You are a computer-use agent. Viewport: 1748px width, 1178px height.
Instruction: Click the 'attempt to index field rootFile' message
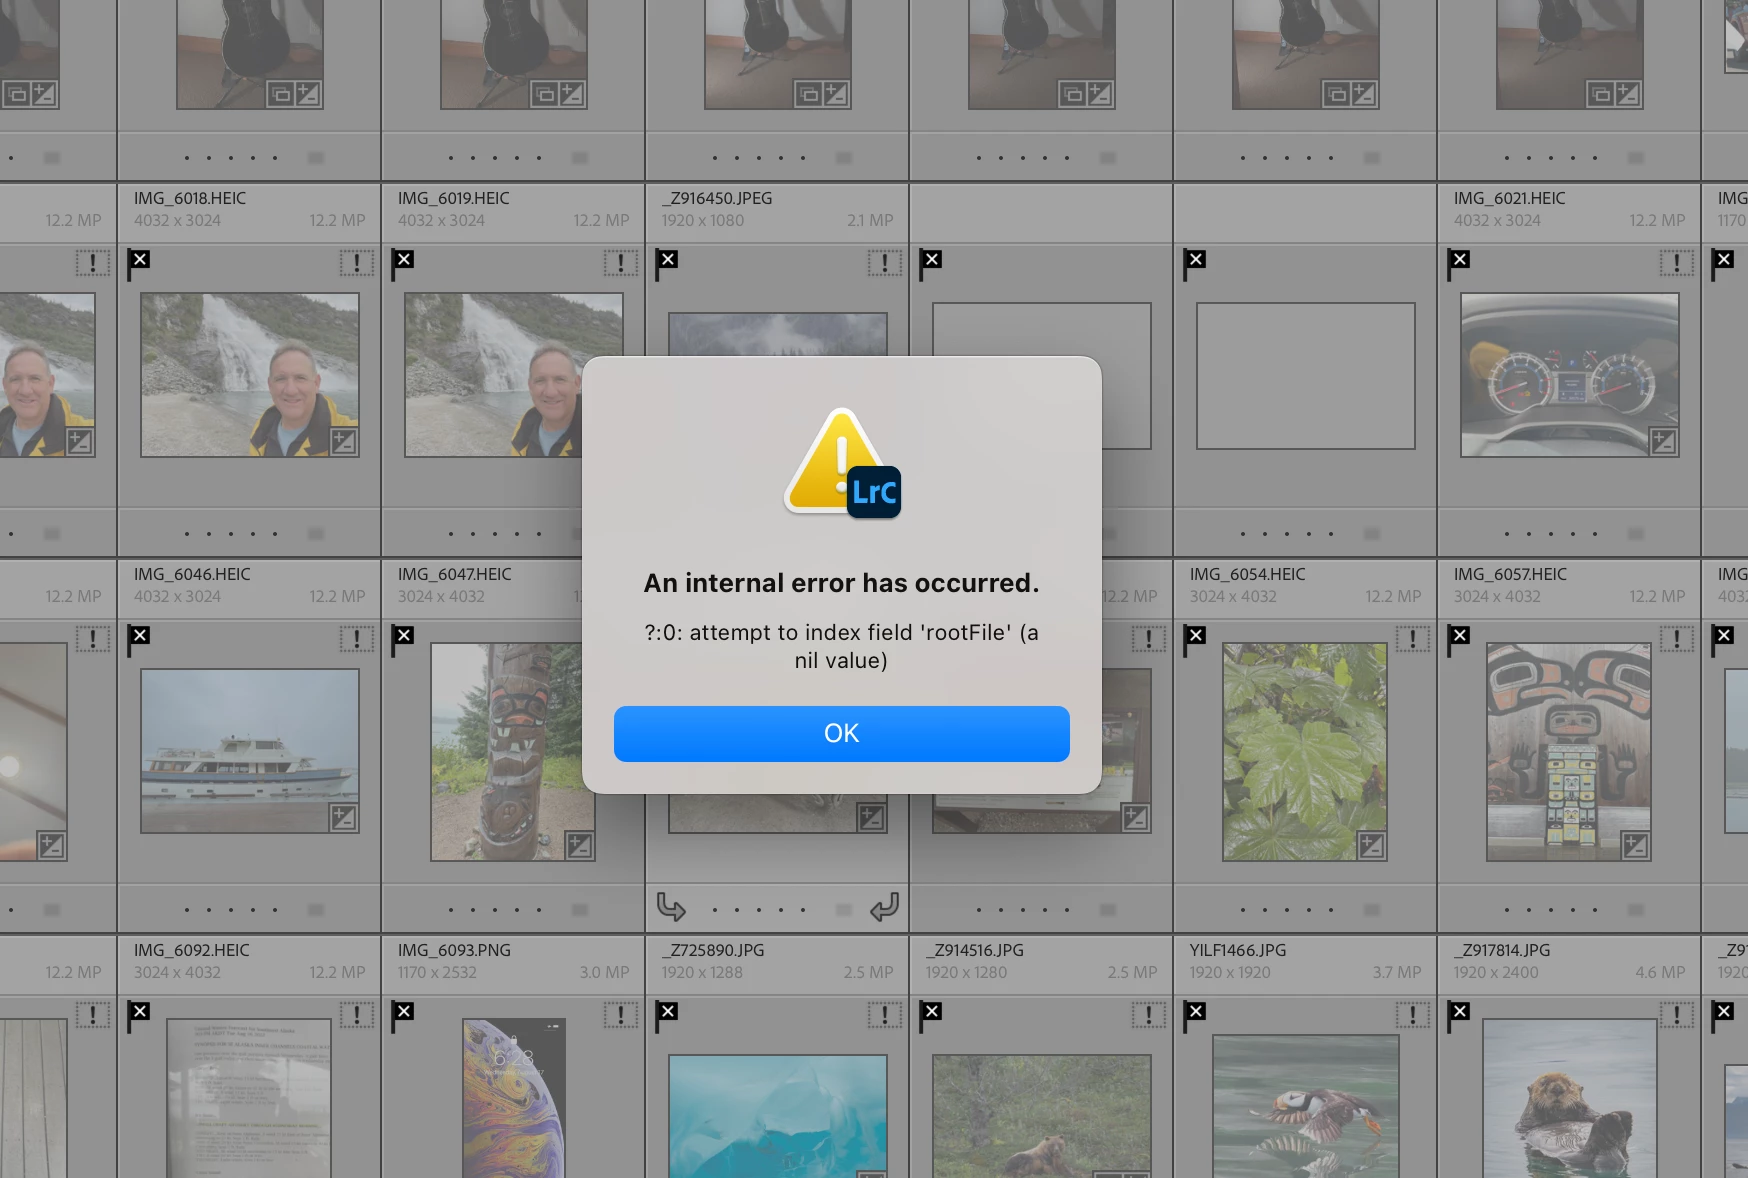841,646
